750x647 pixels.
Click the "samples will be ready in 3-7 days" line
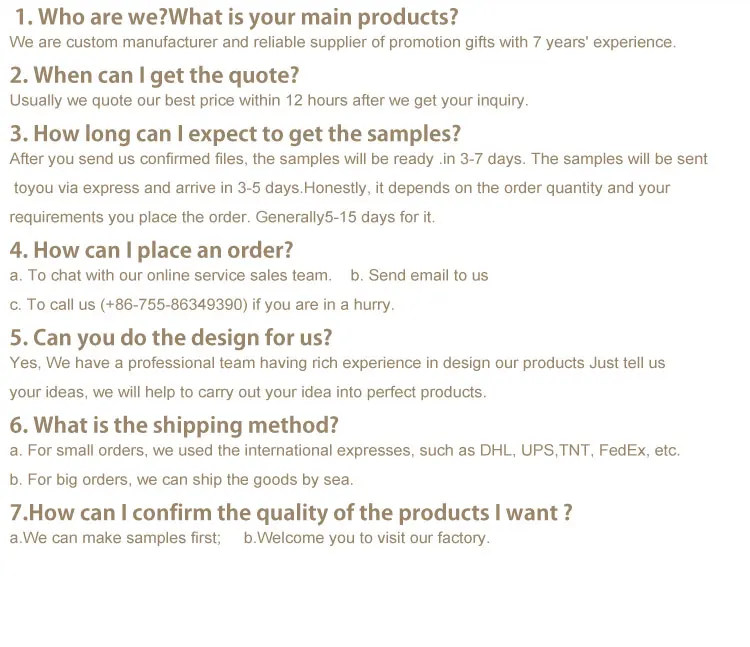358,159
